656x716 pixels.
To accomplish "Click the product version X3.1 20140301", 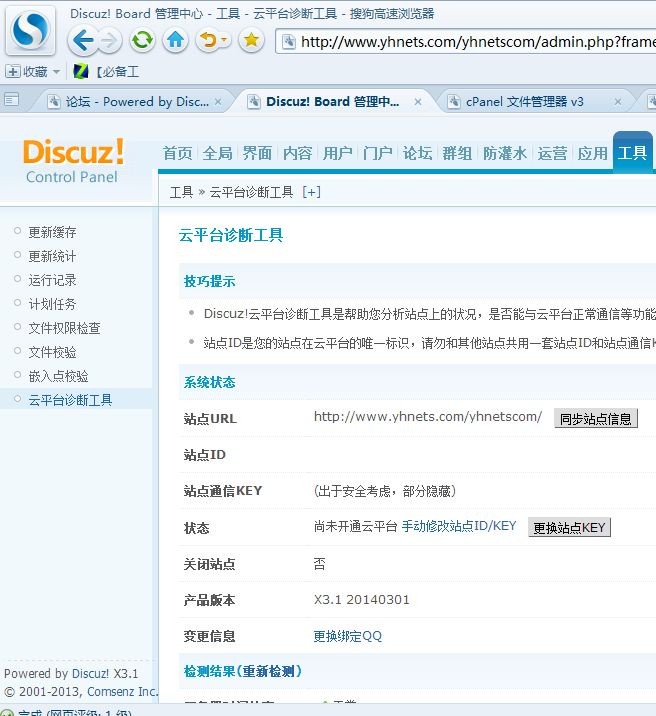I will click(x=362, y=600).
